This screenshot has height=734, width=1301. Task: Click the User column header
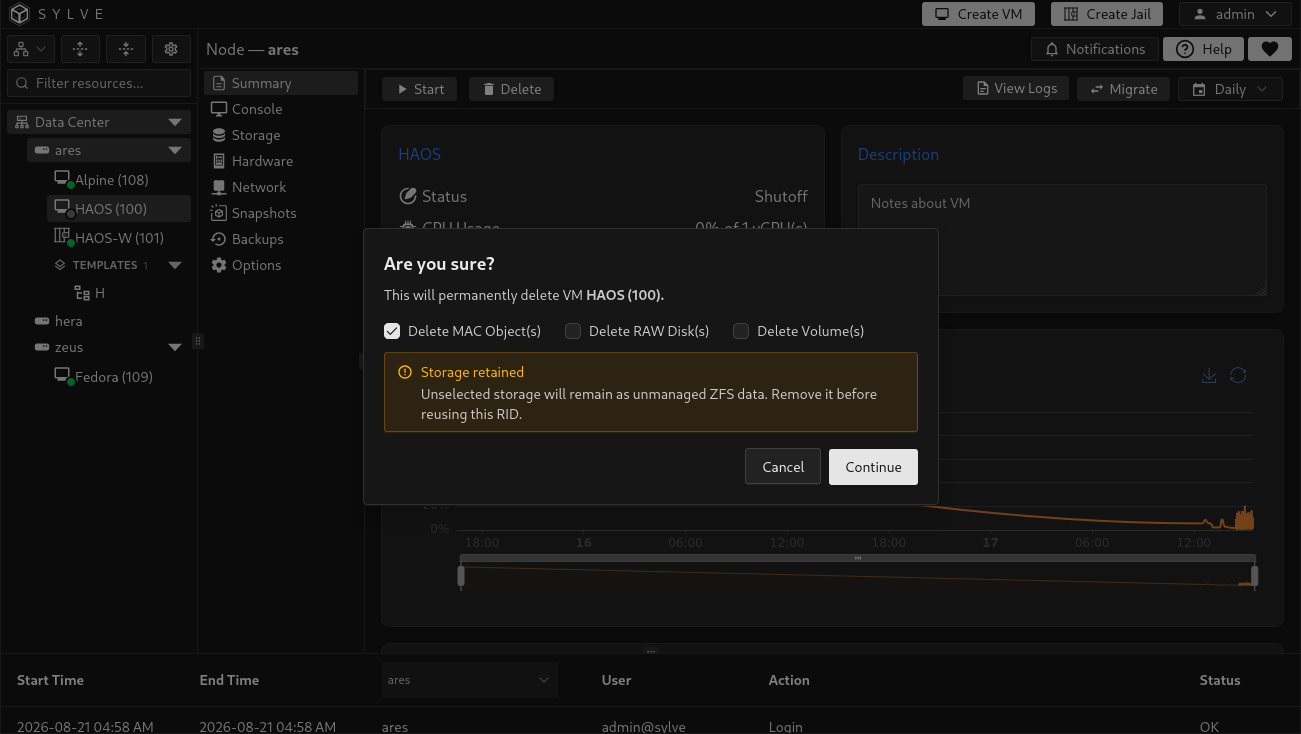tap(616, 680)
